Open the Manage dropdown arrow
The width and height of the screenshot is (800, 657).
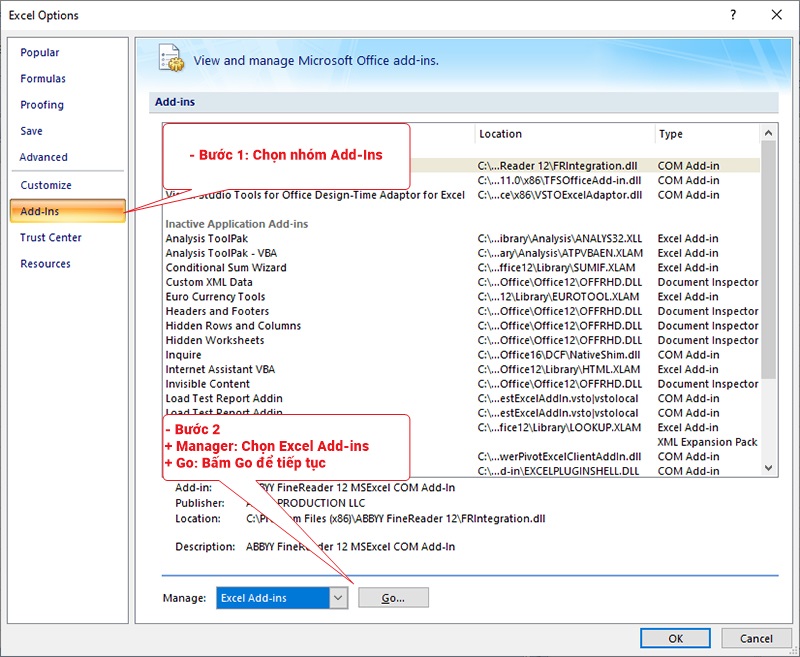click(x=338, y=598)
